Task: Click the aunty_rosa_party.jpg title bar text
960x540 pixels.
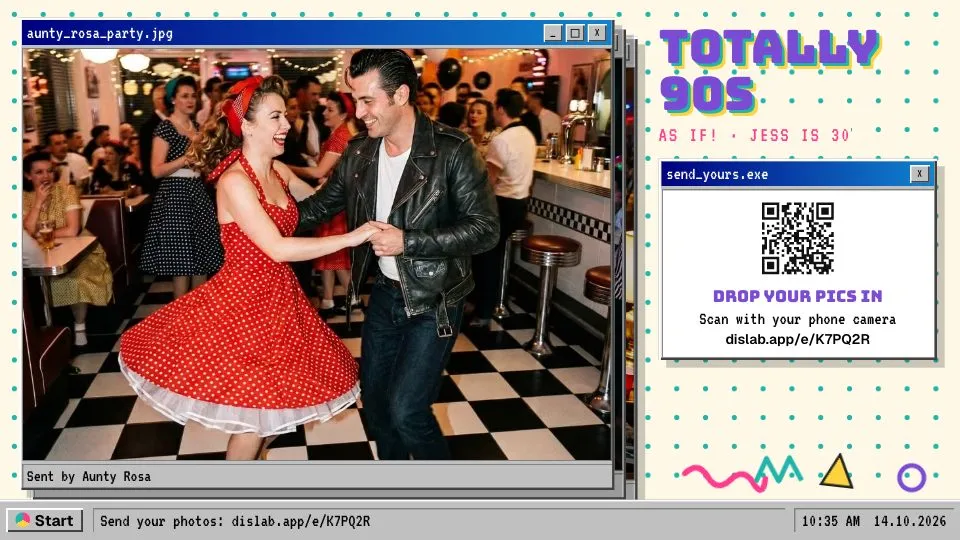Action: [x=100, y=34]
